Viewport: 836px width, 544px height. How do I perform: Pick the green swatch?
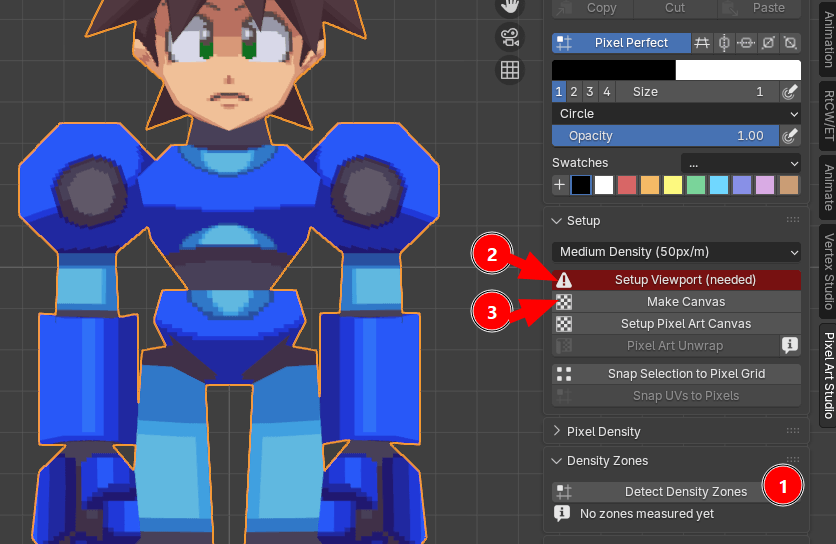[696, 185]
